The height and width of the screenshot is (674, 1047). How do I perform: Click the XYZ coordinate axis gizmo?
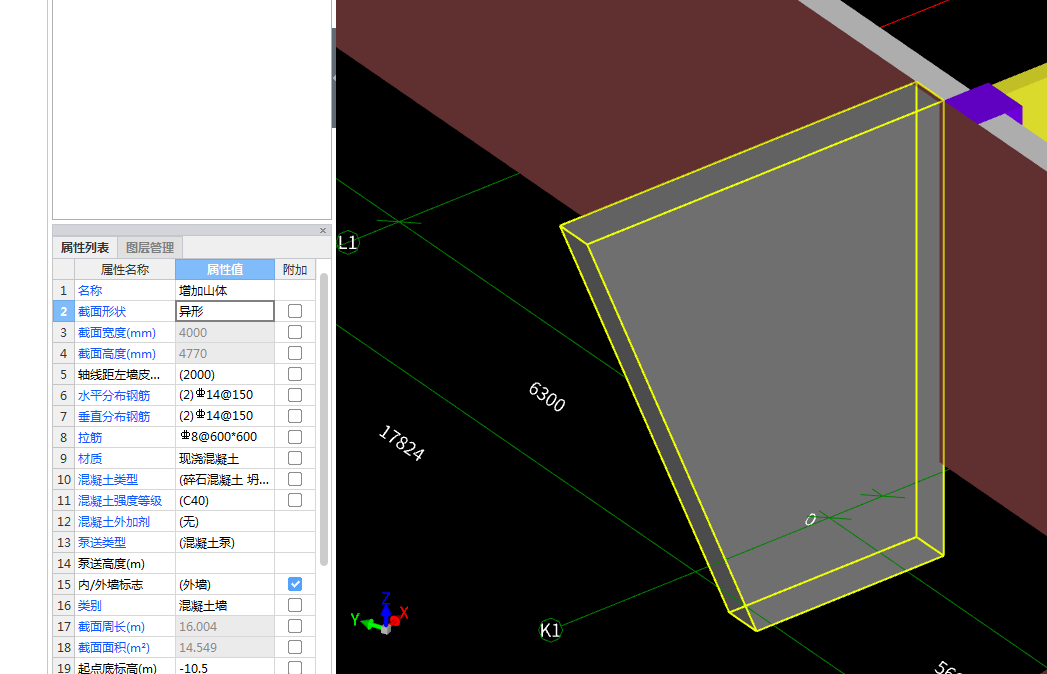click(x=381, y=615)
